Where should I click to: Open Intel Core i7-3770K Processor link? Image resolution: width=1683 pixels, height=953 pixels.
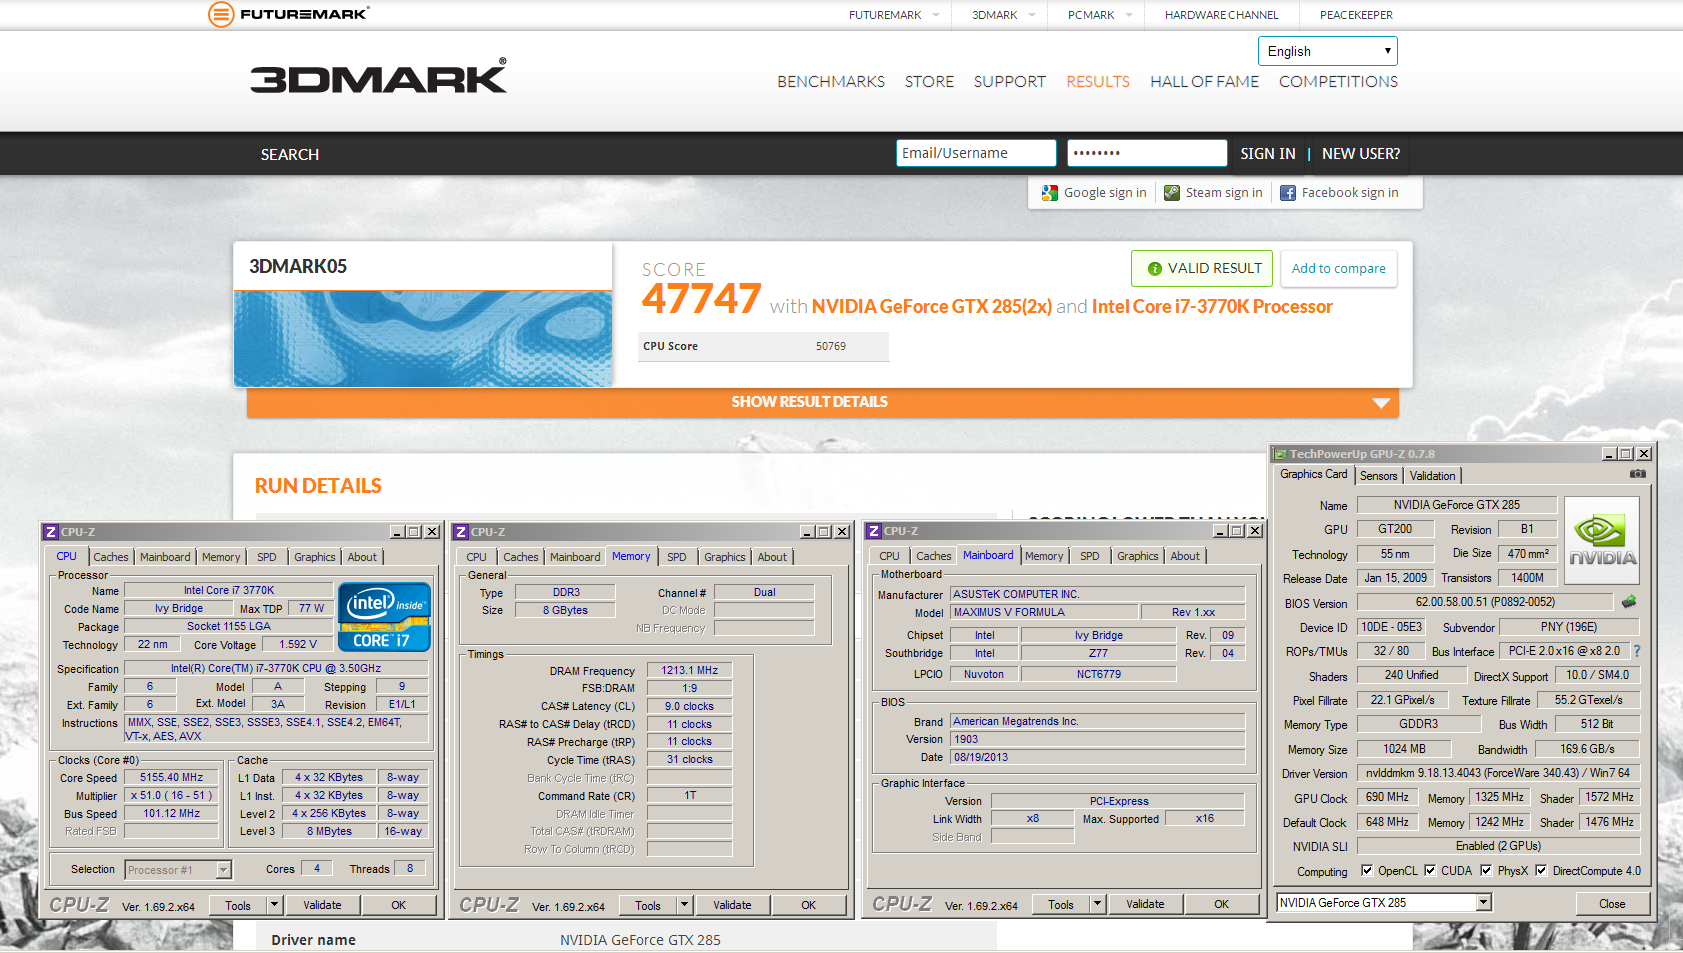1212,307
